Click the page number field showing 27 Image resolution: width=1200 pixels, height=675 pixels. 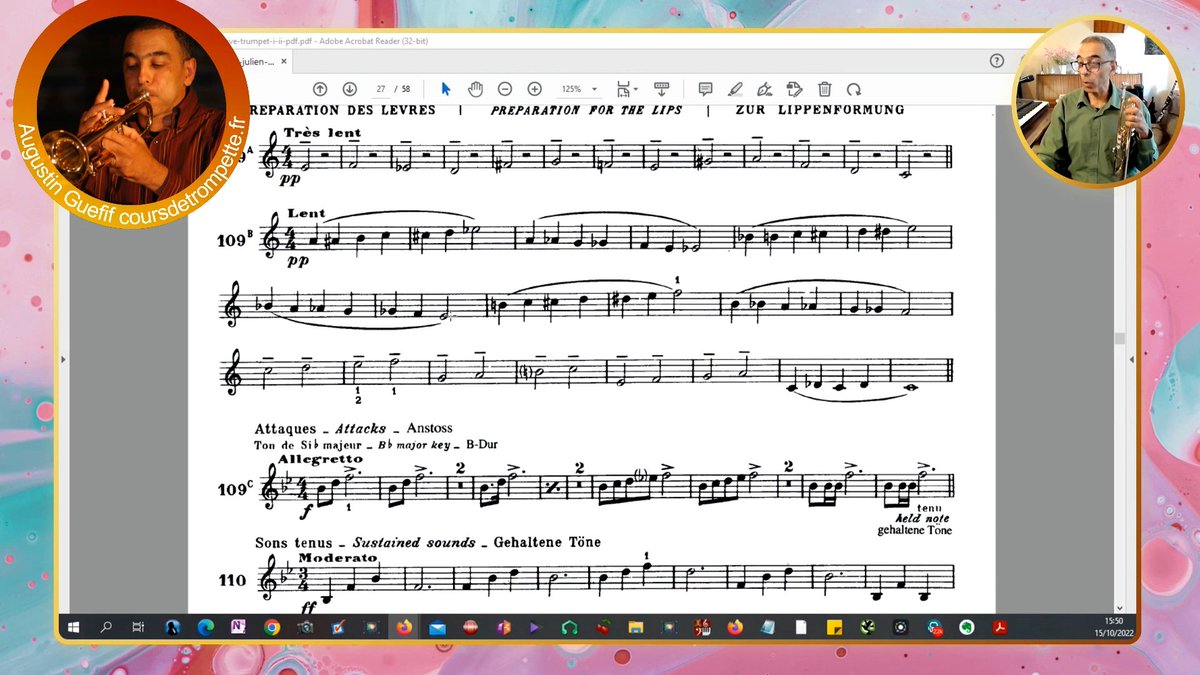tap(383, 89)
